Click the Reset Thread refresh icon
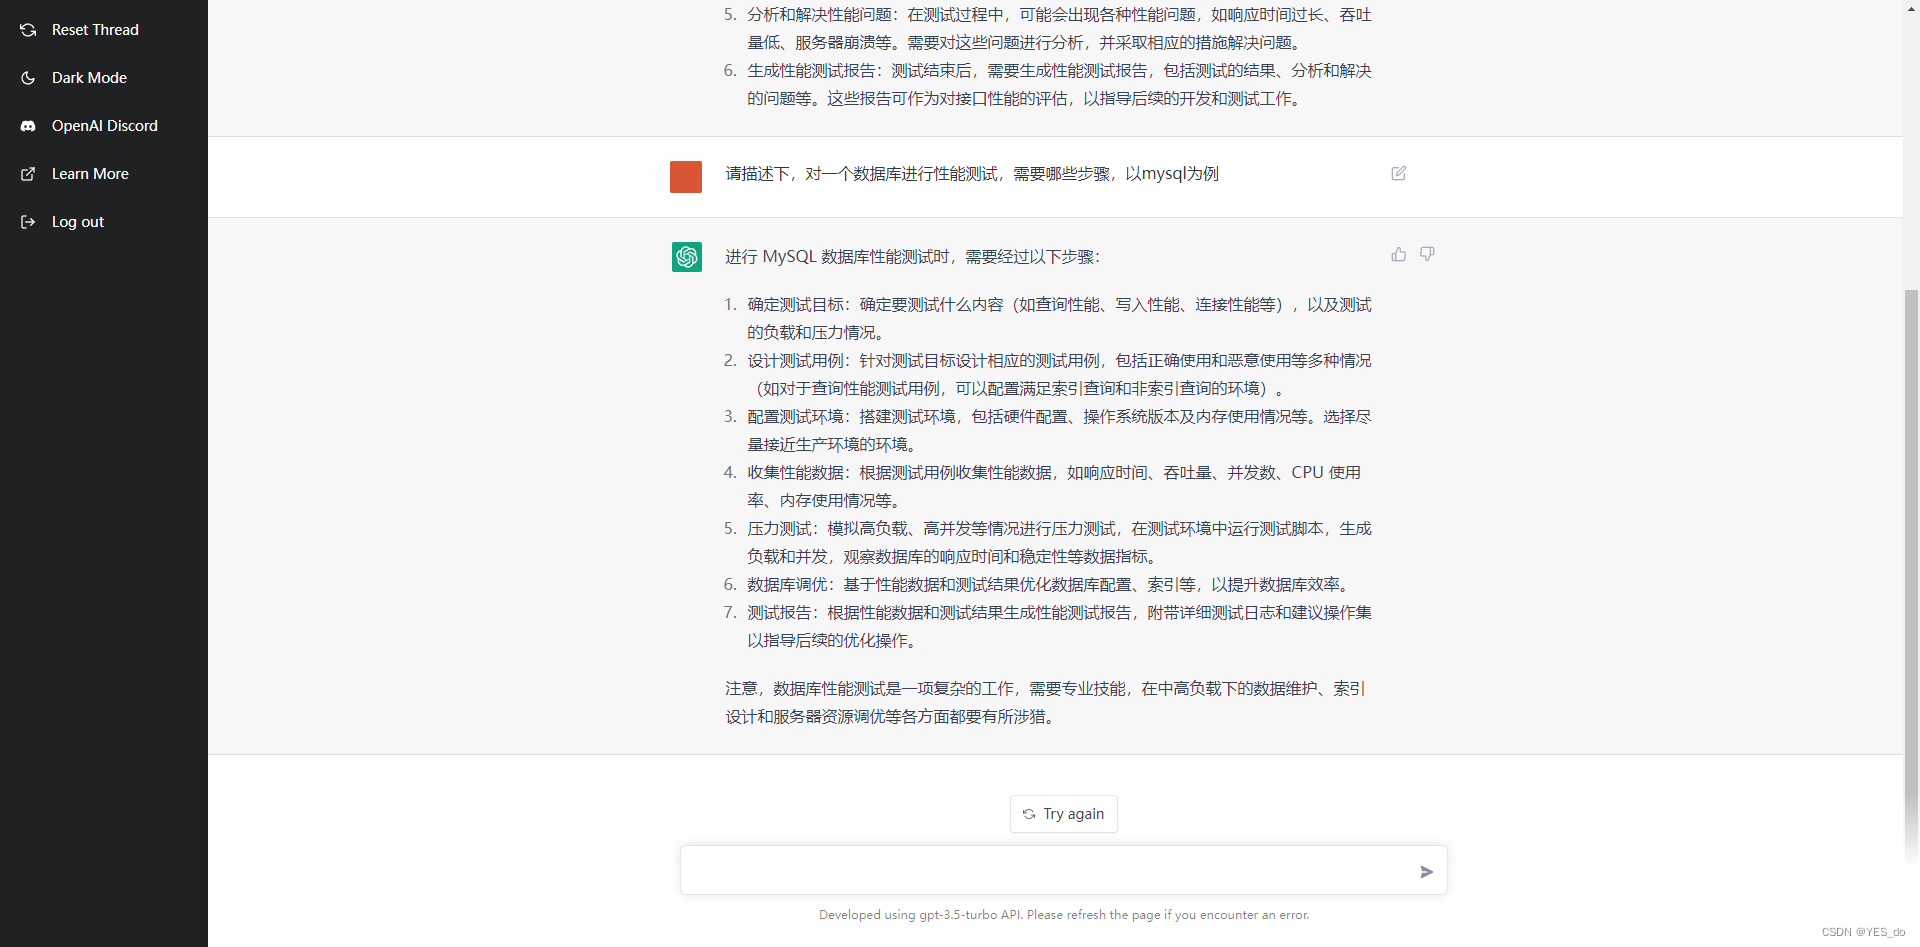The height and width of the screenshot is (947, 1920). coord(28,30)
